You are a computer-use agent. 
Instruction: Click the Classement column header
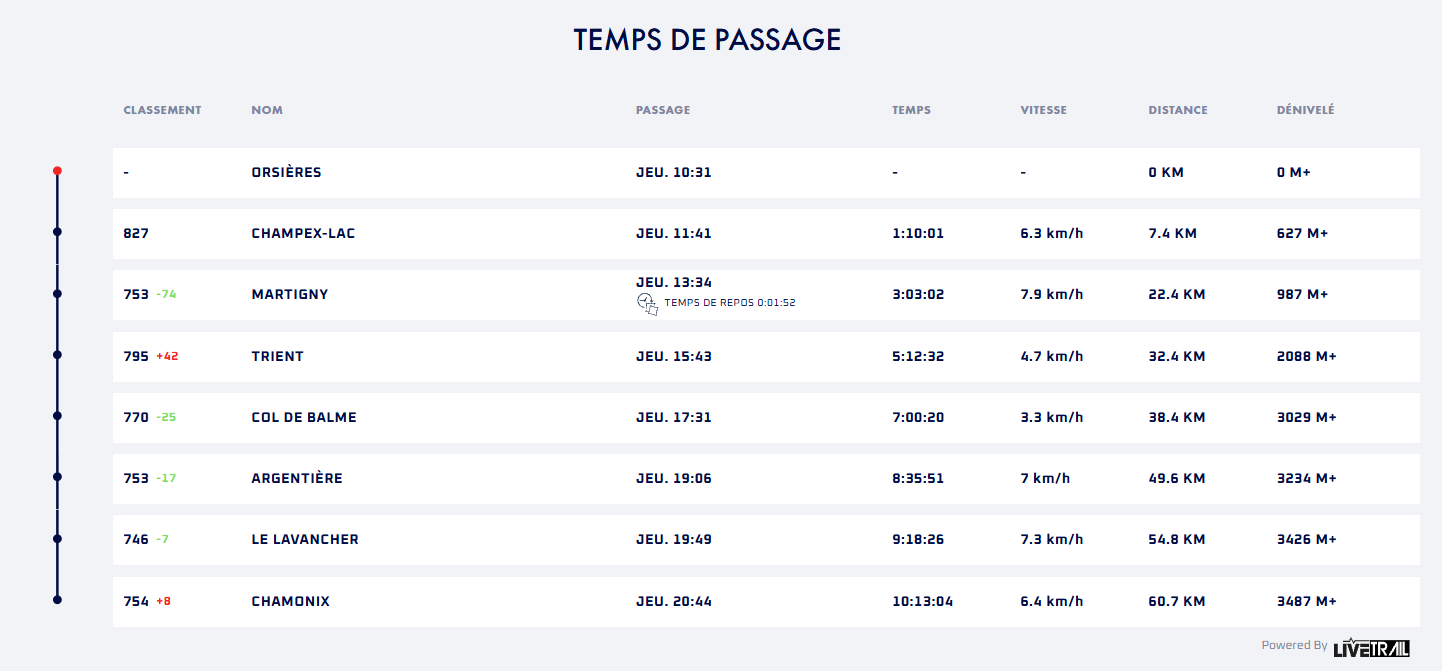[162, 110]
